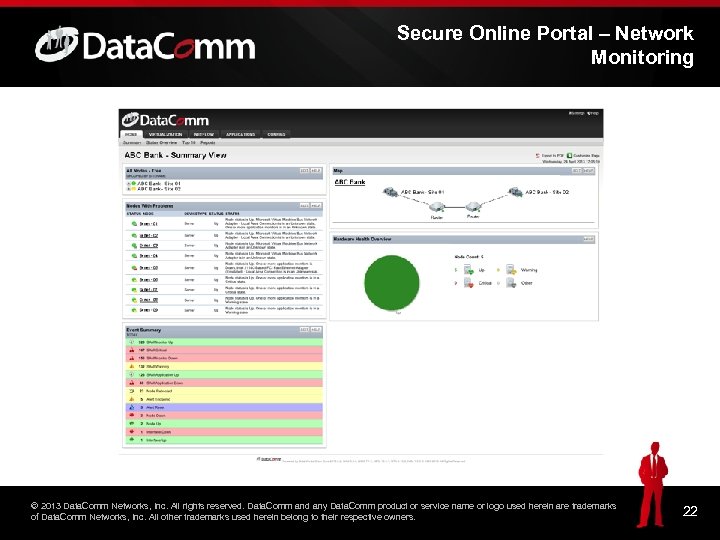Click the ABC Bank - Site 01 map icon

(x=390, y=191)
